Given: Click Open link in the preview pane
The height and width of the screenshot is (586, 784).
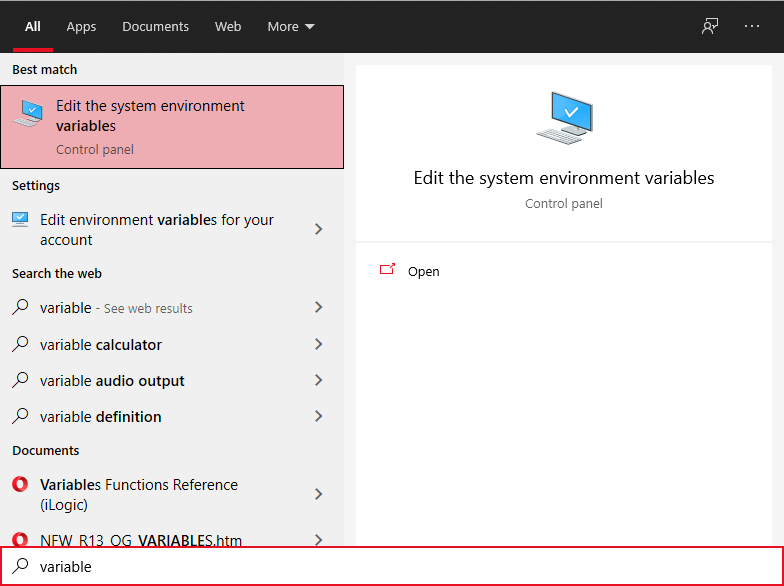Looking at the screenshot, I should (x=423, y=271).
